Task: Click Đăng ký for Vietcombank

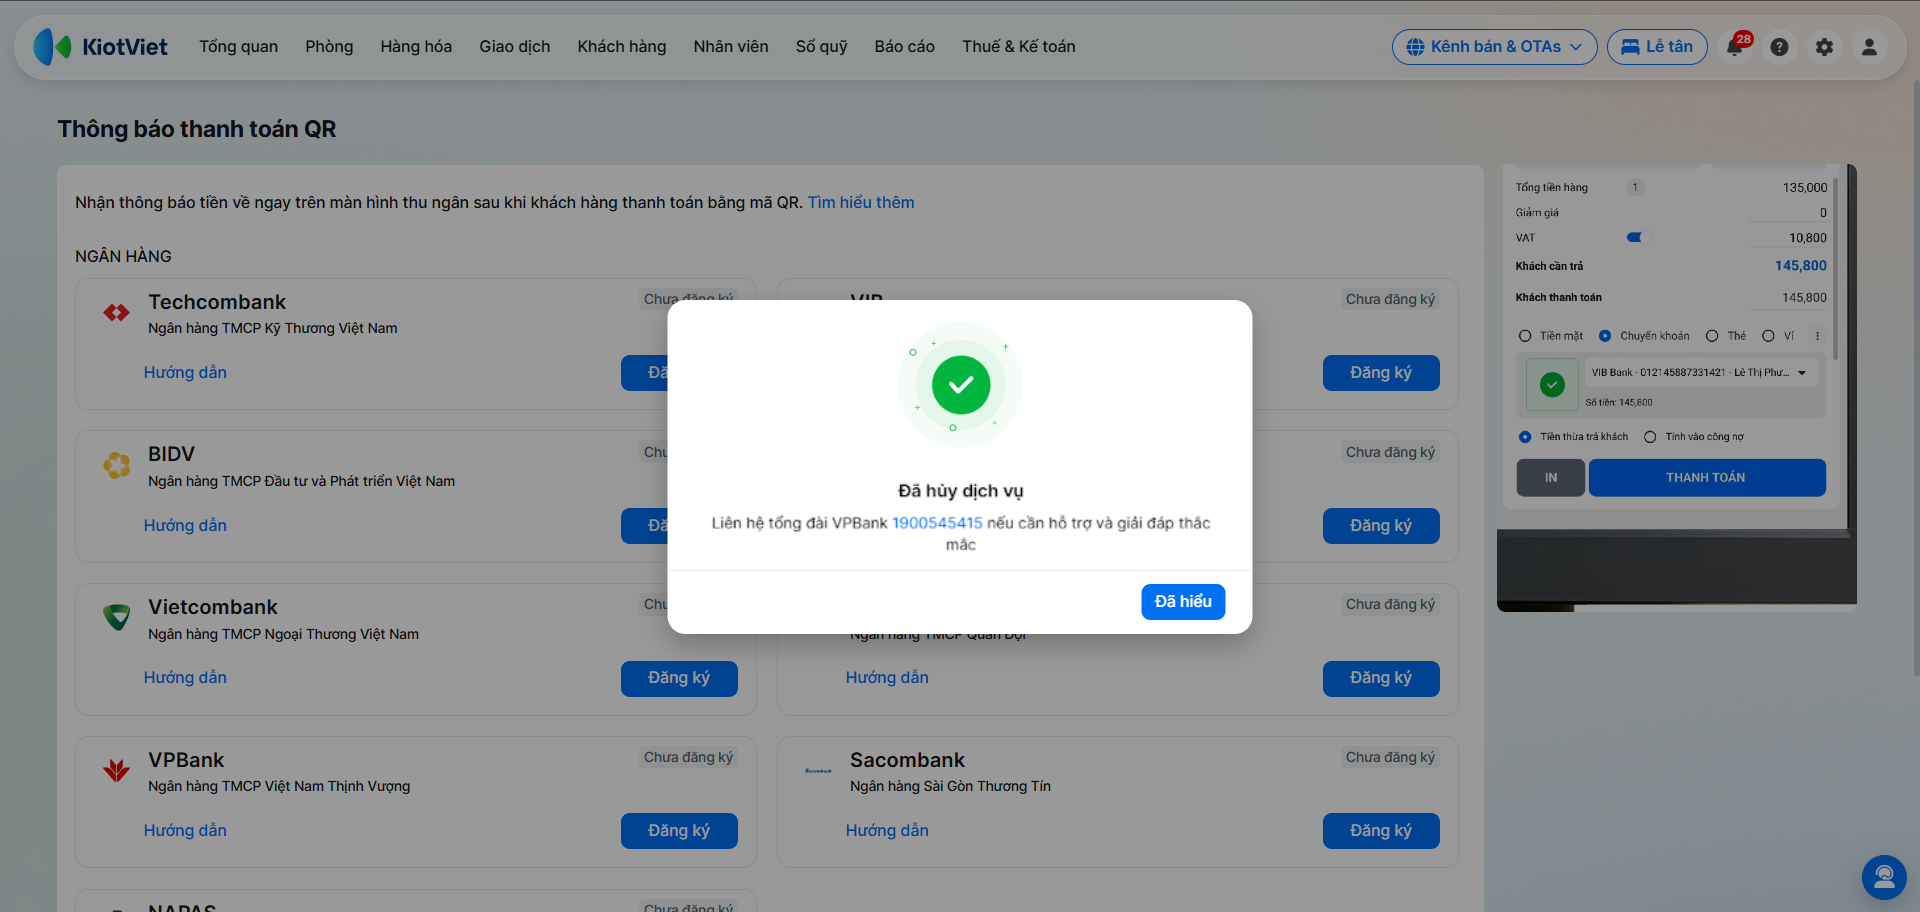Action: click(x=679, y=678)
